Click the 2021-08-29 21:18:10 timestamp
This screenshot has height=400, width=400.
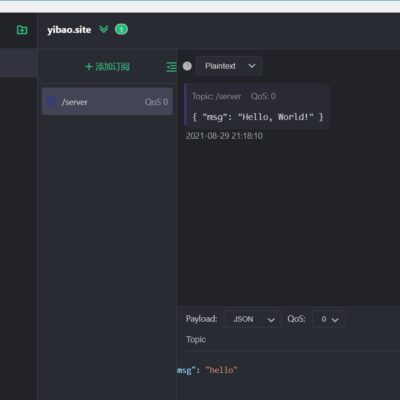point(224,136)
